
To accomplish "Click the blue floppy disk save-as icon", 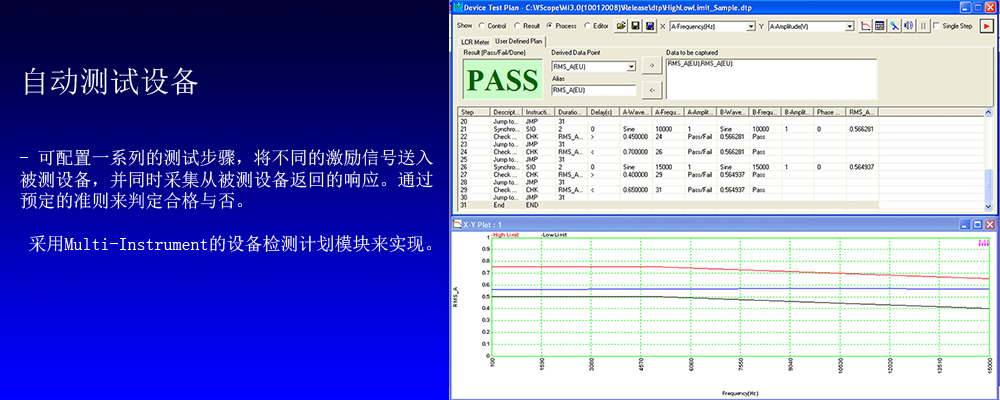I will pyautogui.click(x=649, y=26).
